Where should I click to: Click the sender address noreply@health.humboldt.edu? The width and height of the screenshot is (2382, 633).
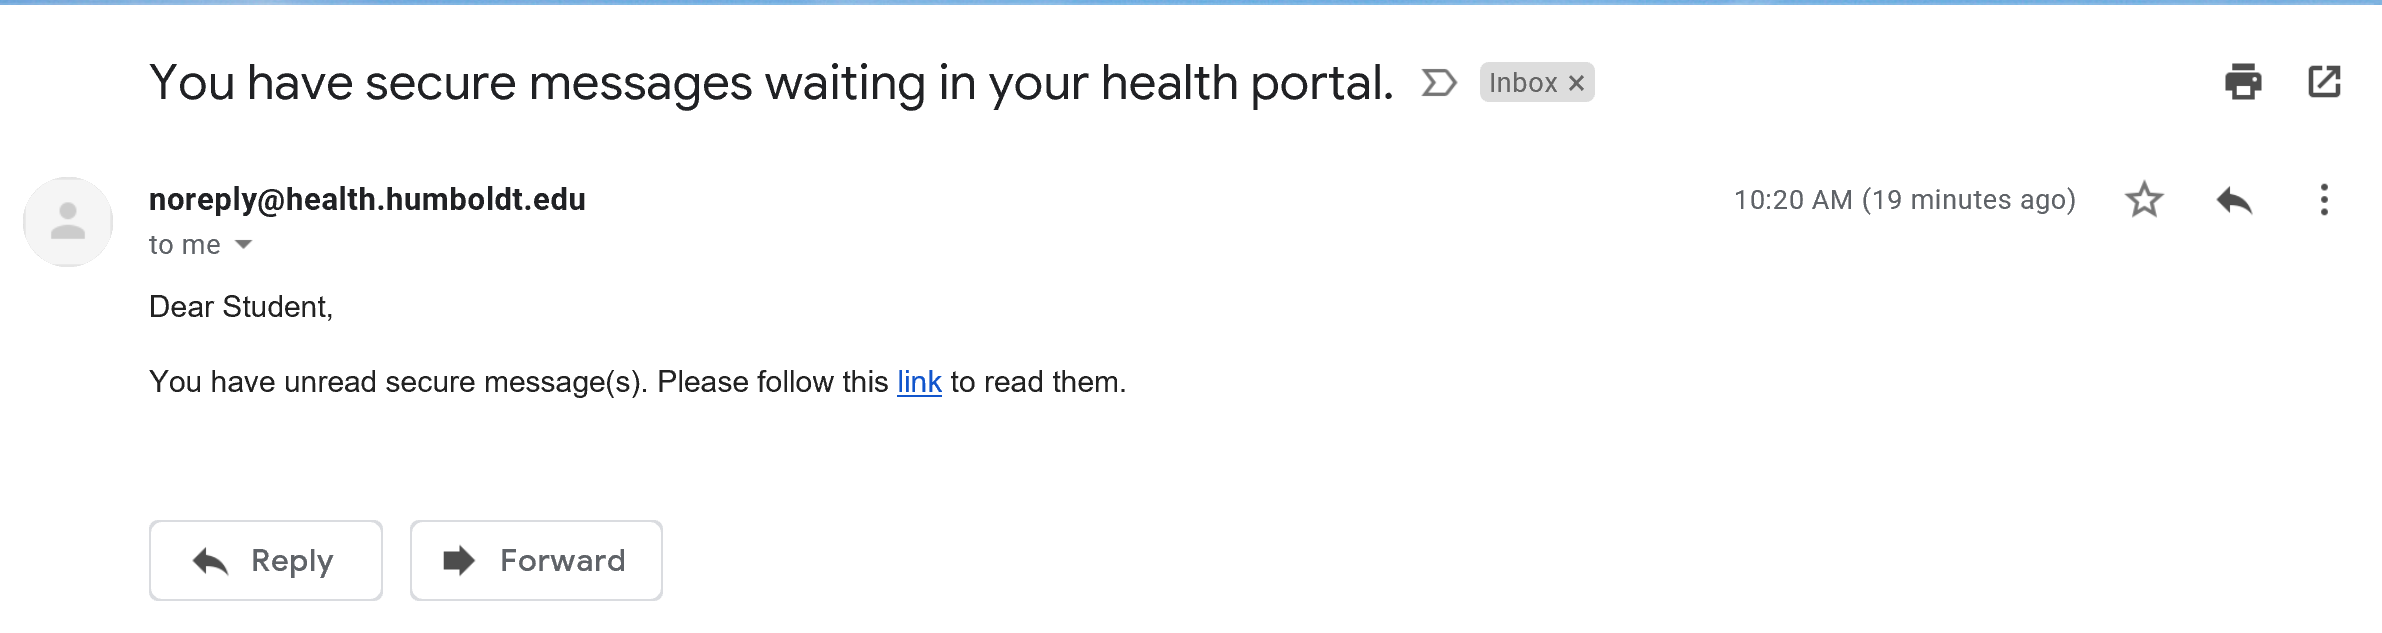point(367,199)
